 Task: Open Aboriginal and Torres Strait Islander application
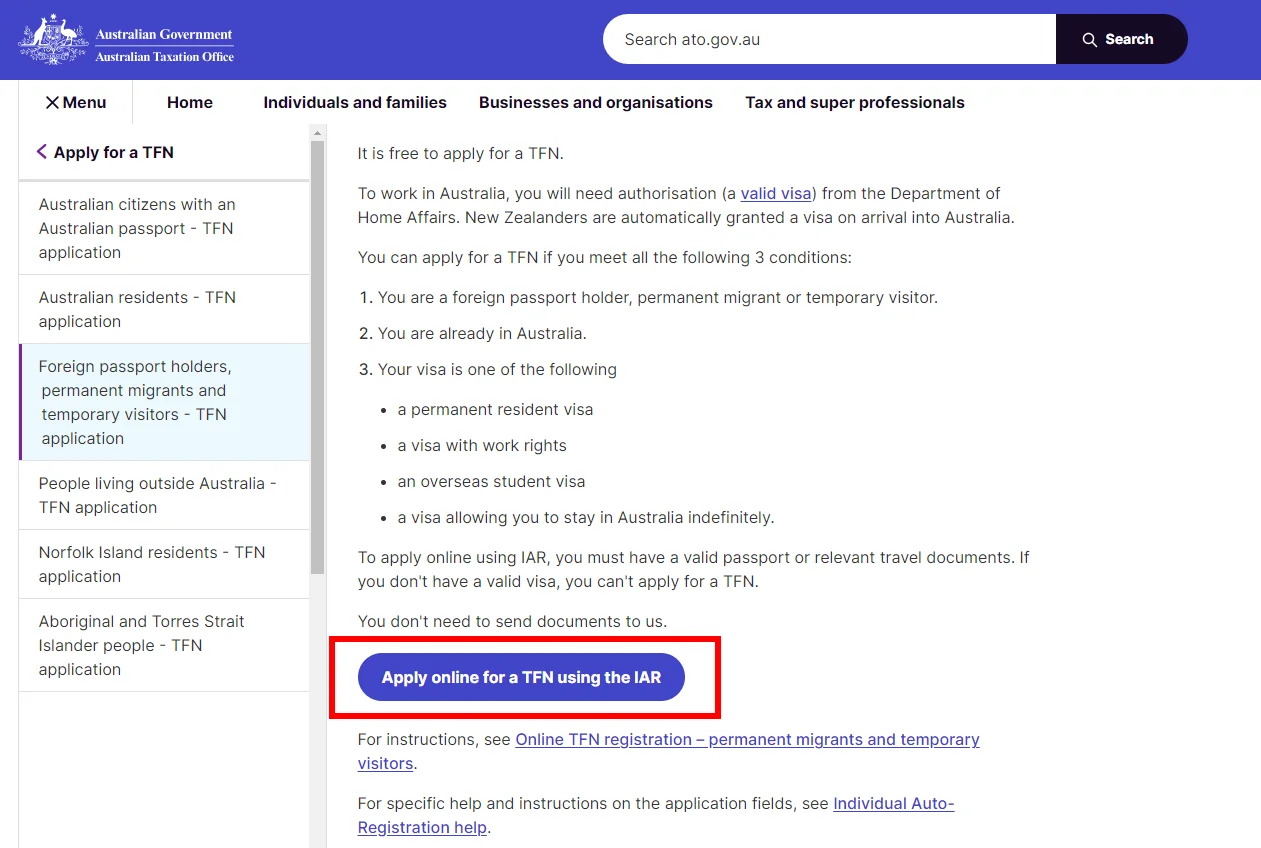click(x=141, y=645)
